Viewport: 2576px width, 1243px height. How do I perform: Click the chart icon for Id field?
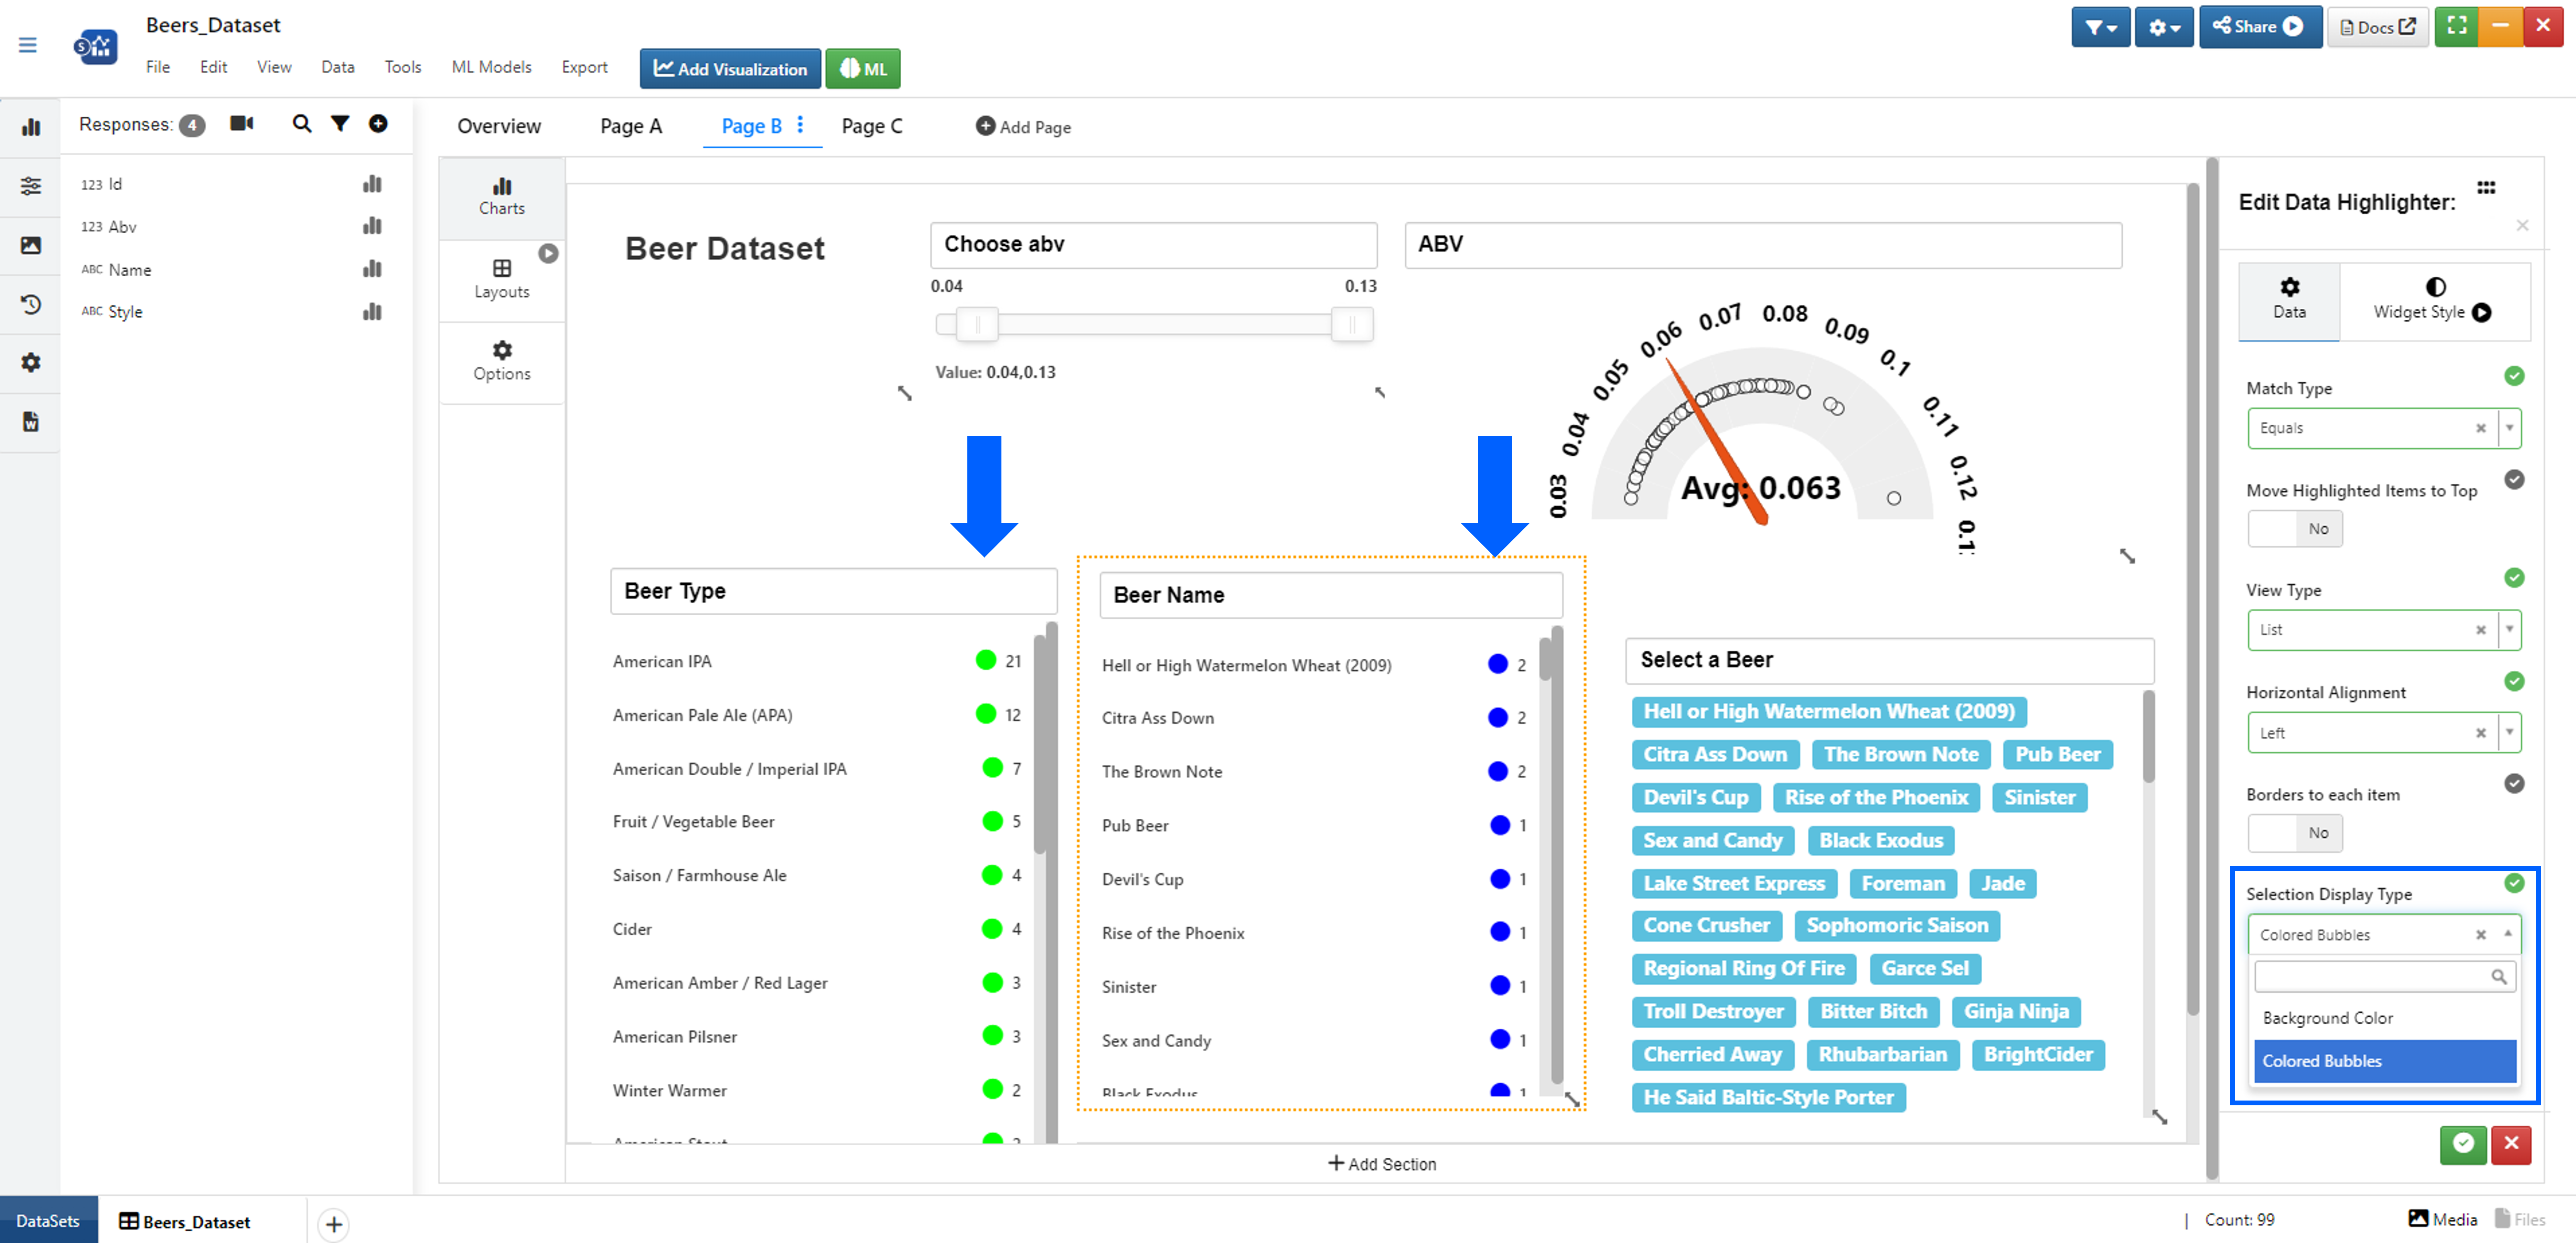372,184
